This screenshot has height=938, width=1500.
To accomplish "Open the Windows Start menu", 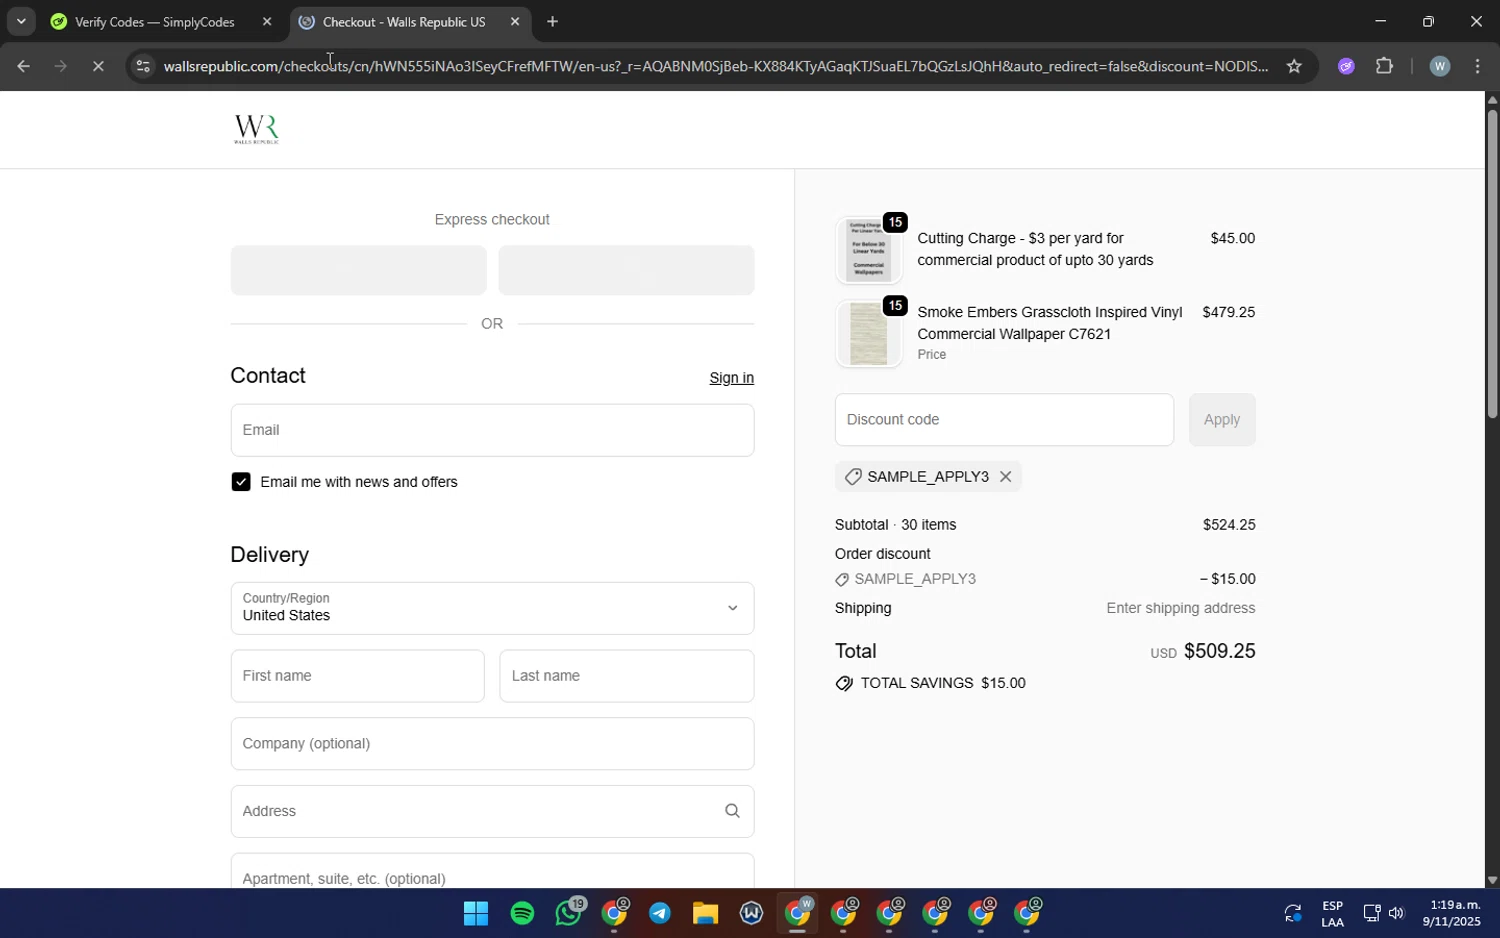I will 476,913.
